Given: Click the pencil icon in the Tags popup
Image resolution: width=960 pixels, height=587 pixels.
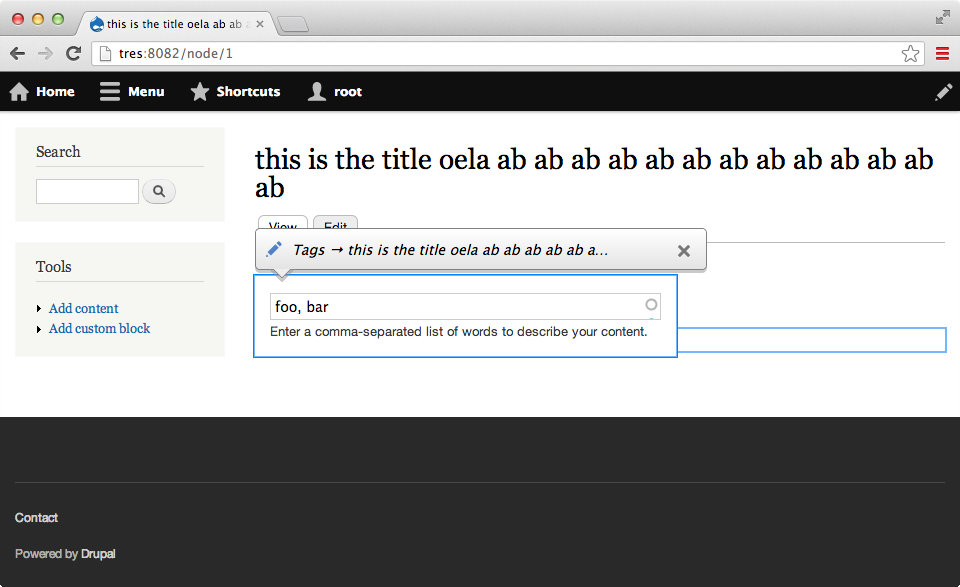Looking at the screenshot, I should pos(273,250).
